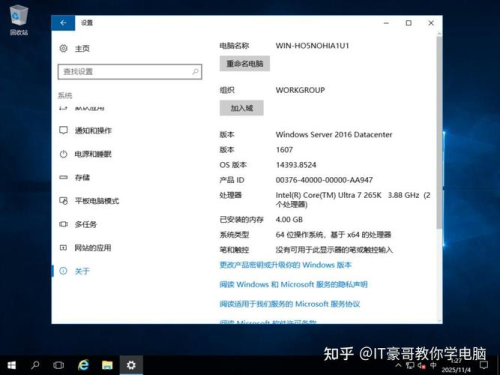
Task: Click the 存储 storage drive icon
Action: click(x=63, y=177)
